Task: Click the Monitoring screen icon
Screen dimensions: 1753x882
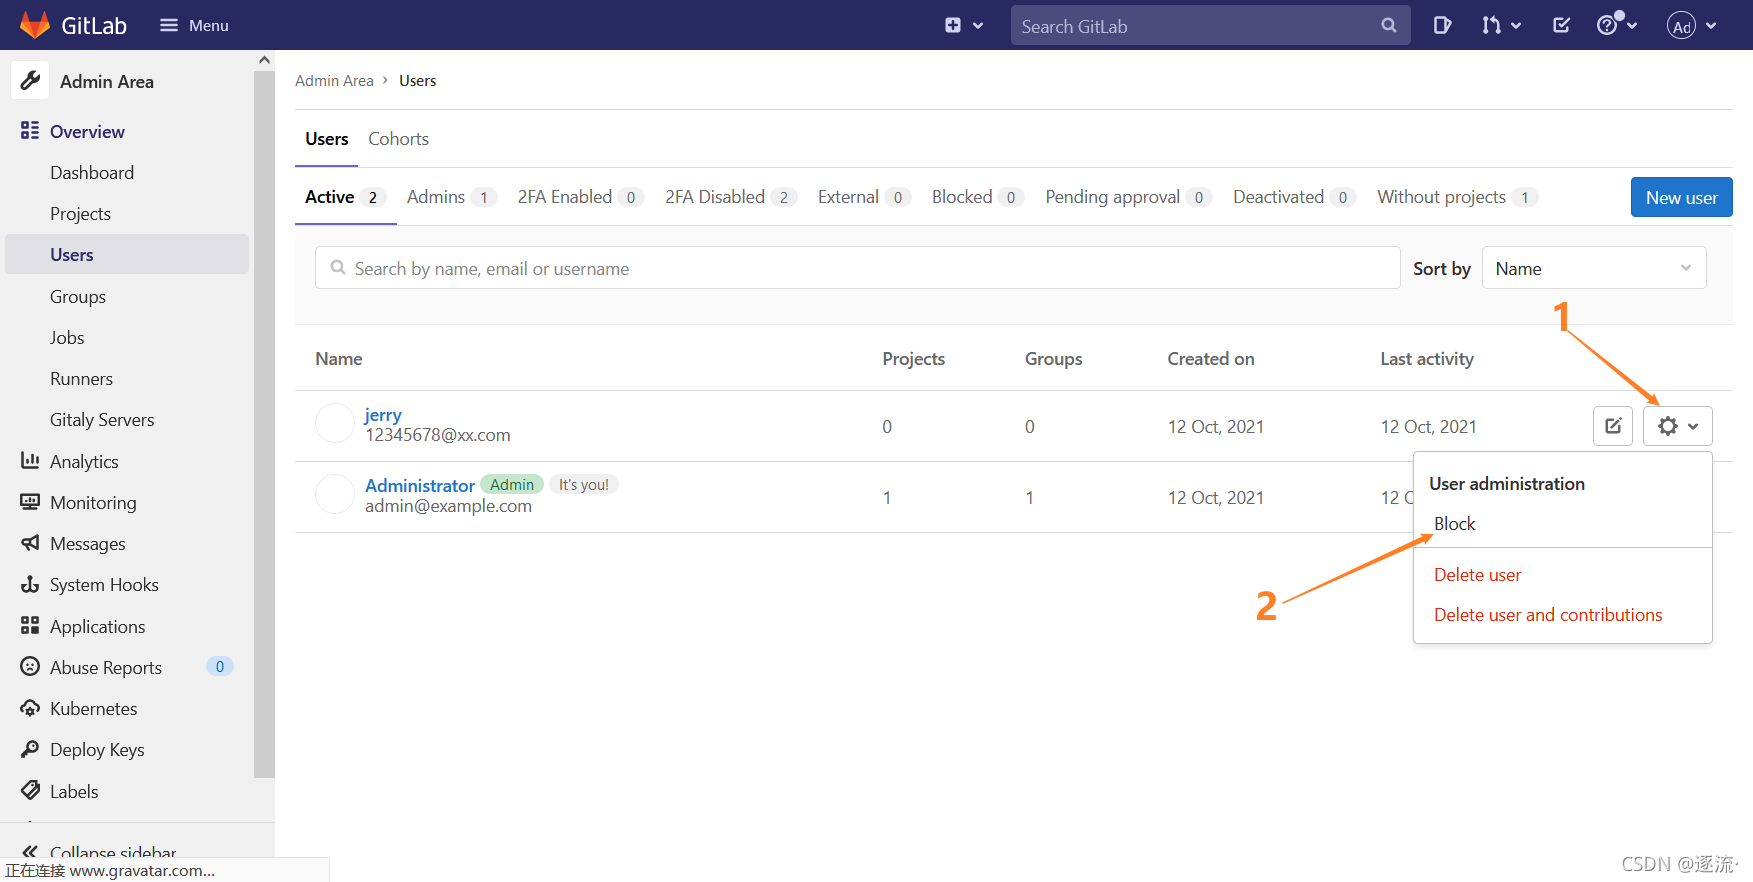Action: click(x=30, y=502)
